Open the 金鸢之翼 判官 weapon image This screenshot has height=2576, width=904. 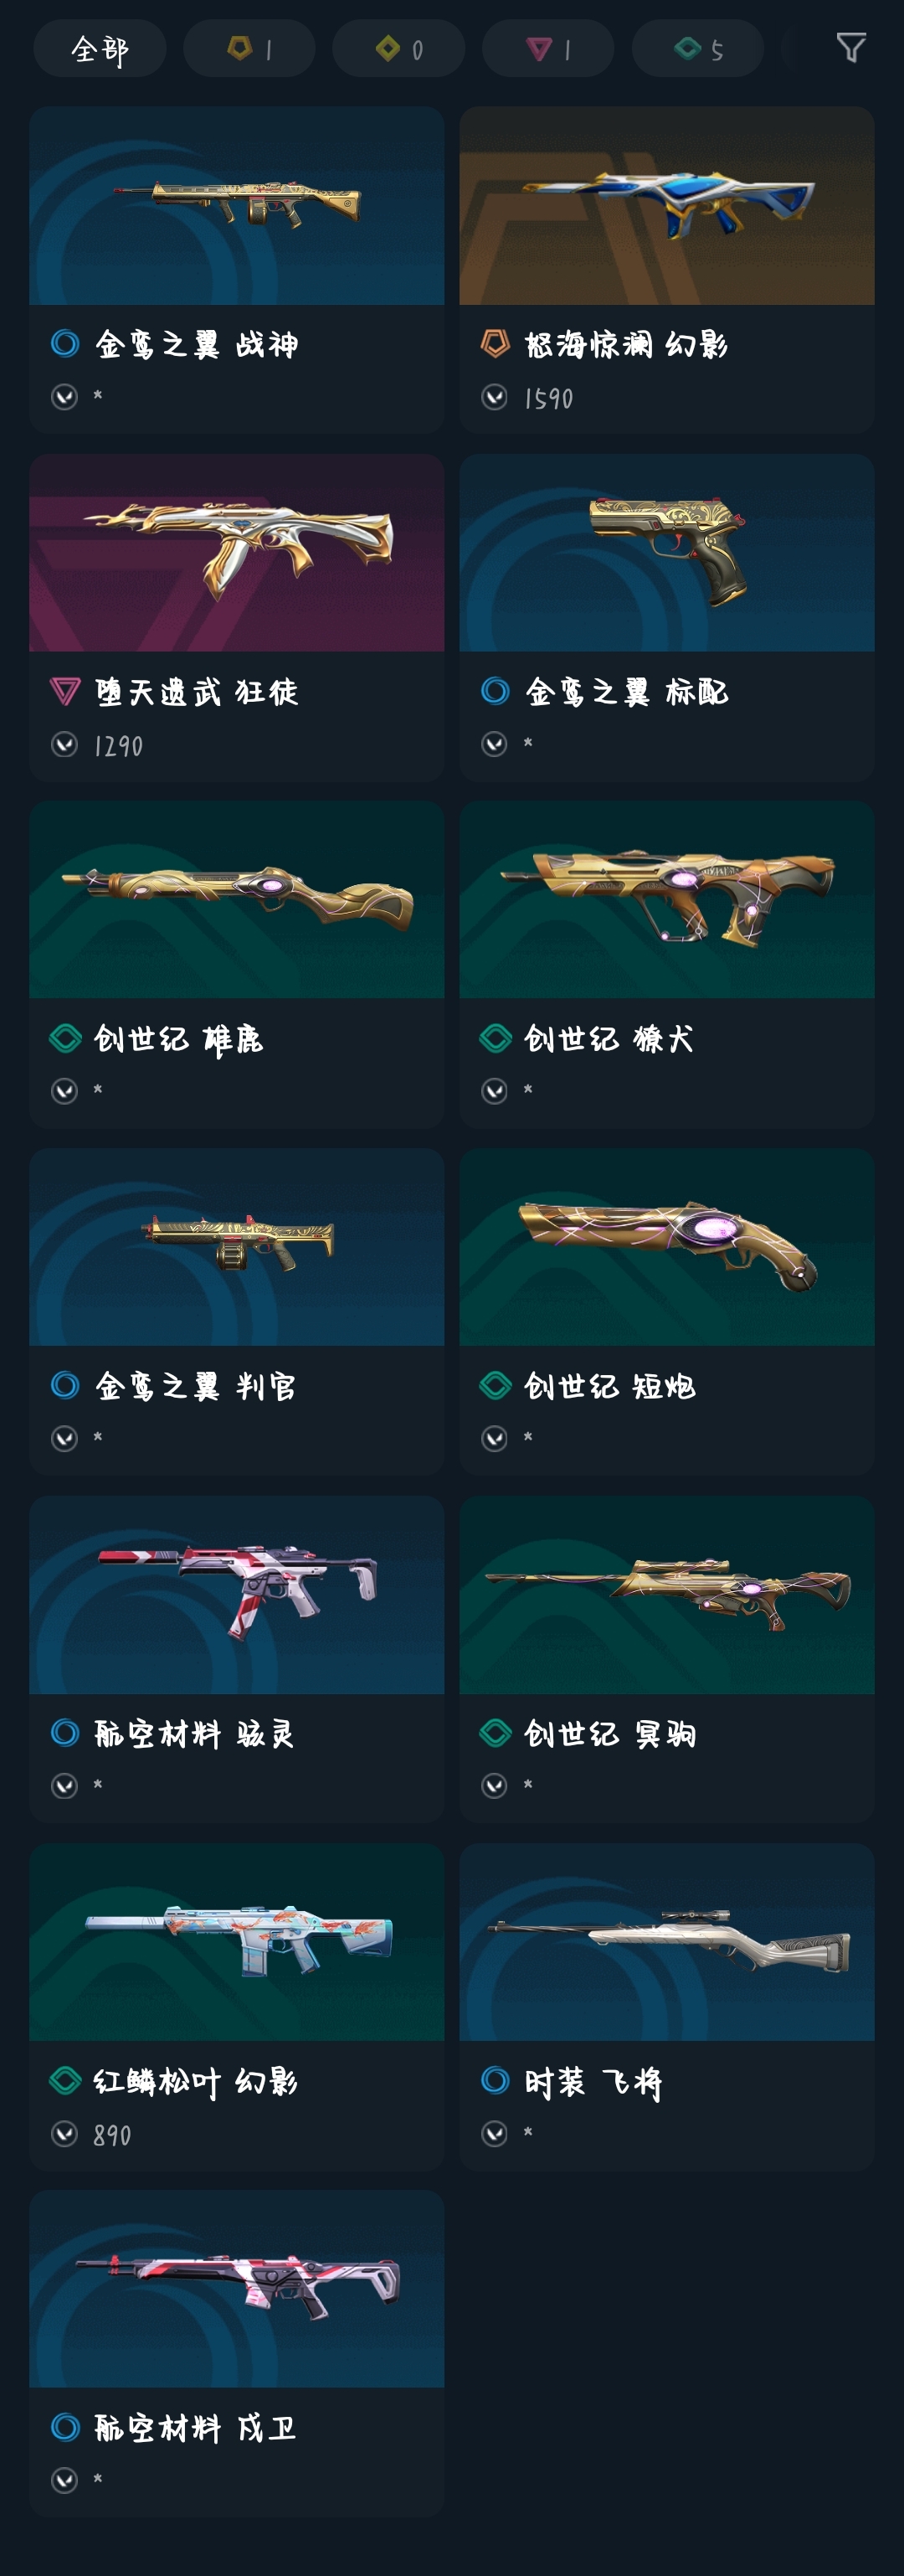point(237,1247)
